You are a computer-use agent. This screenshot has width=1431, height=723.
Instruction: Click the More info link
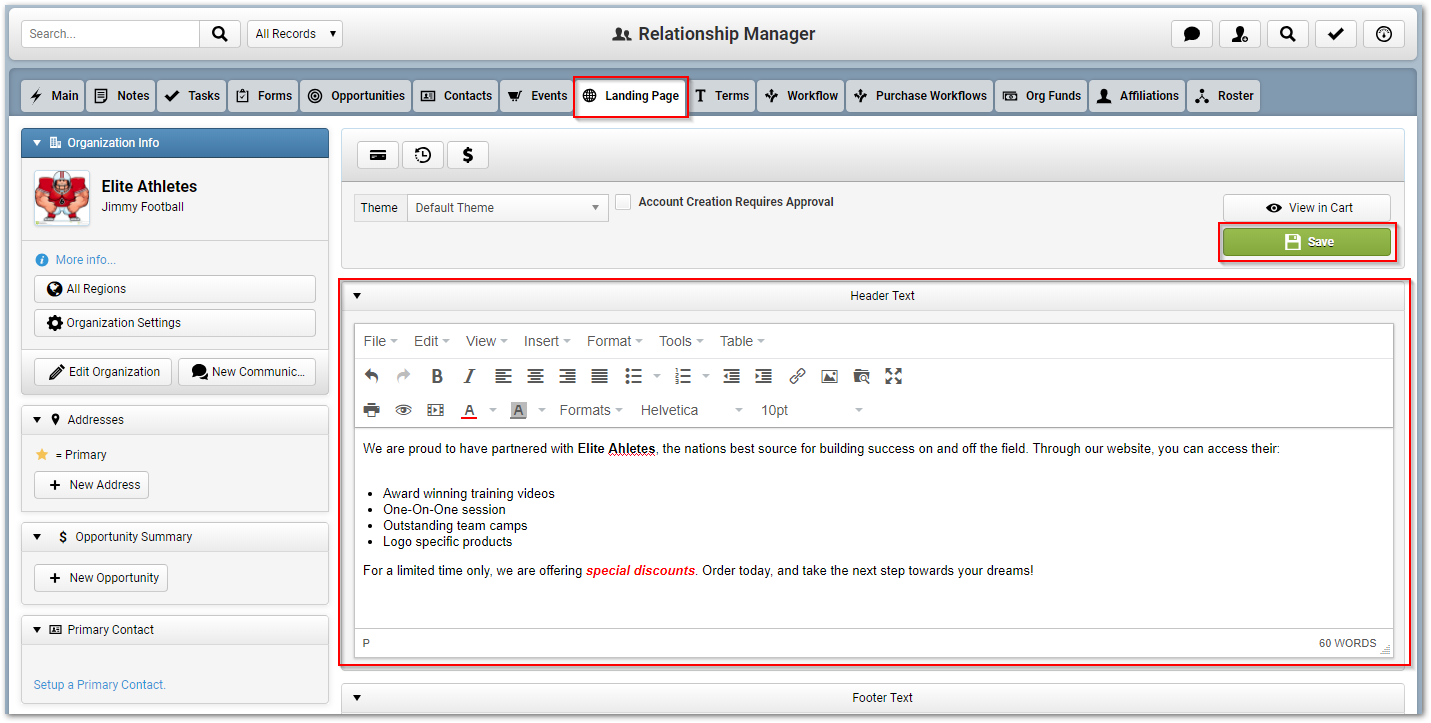point(85,260)
